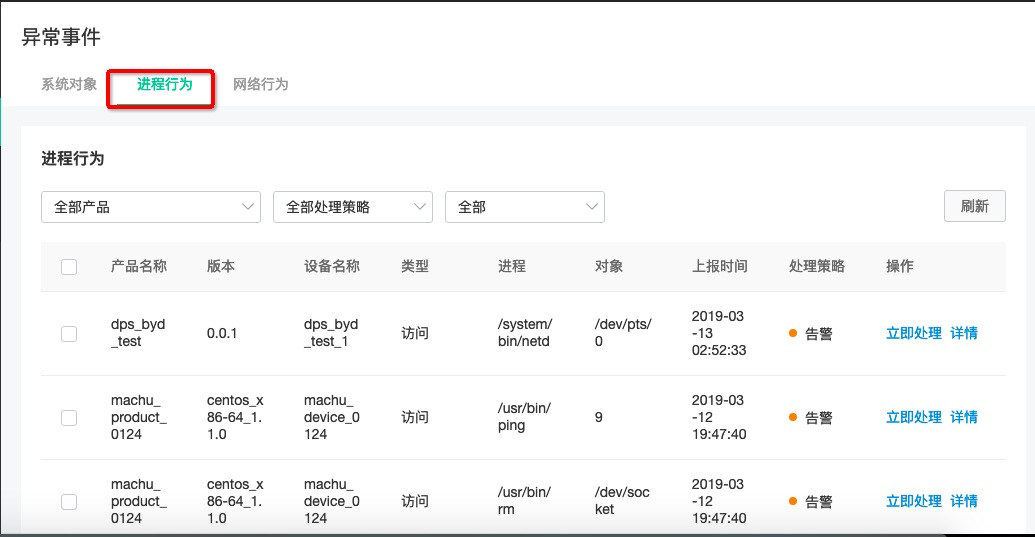The width and height of the screenshot is (1035, 537).
Task: Select the header checkbox for all rows
Action: (x=69, y=267)
